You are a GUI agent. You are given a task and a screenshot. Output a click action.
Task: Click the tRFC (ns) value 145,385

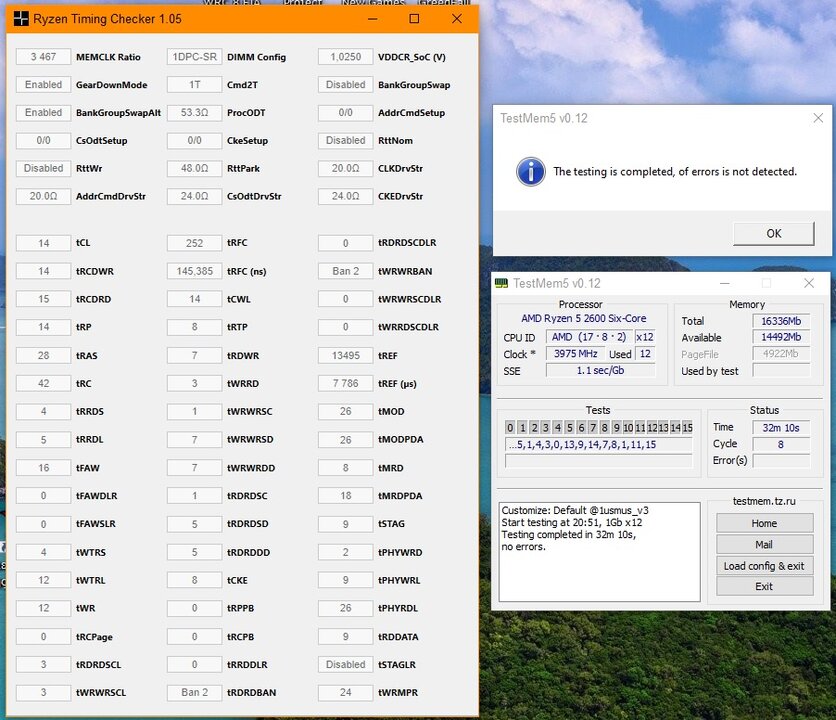point(195,271)
